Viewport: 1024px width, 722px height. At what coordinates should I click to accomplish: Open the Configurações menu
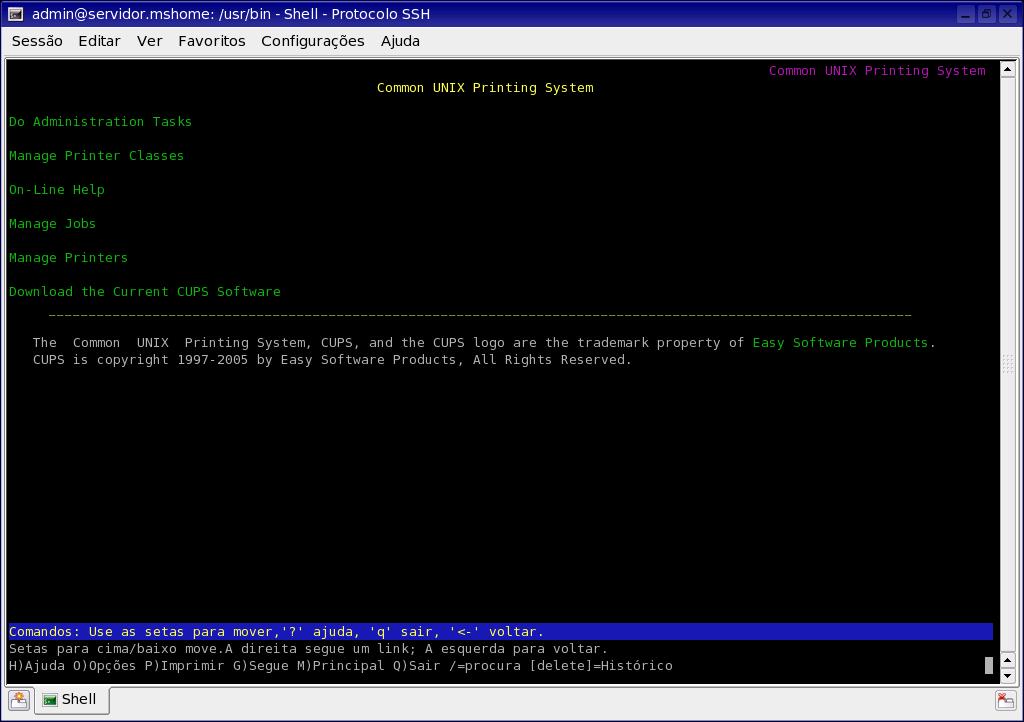(x=313, y=41)
